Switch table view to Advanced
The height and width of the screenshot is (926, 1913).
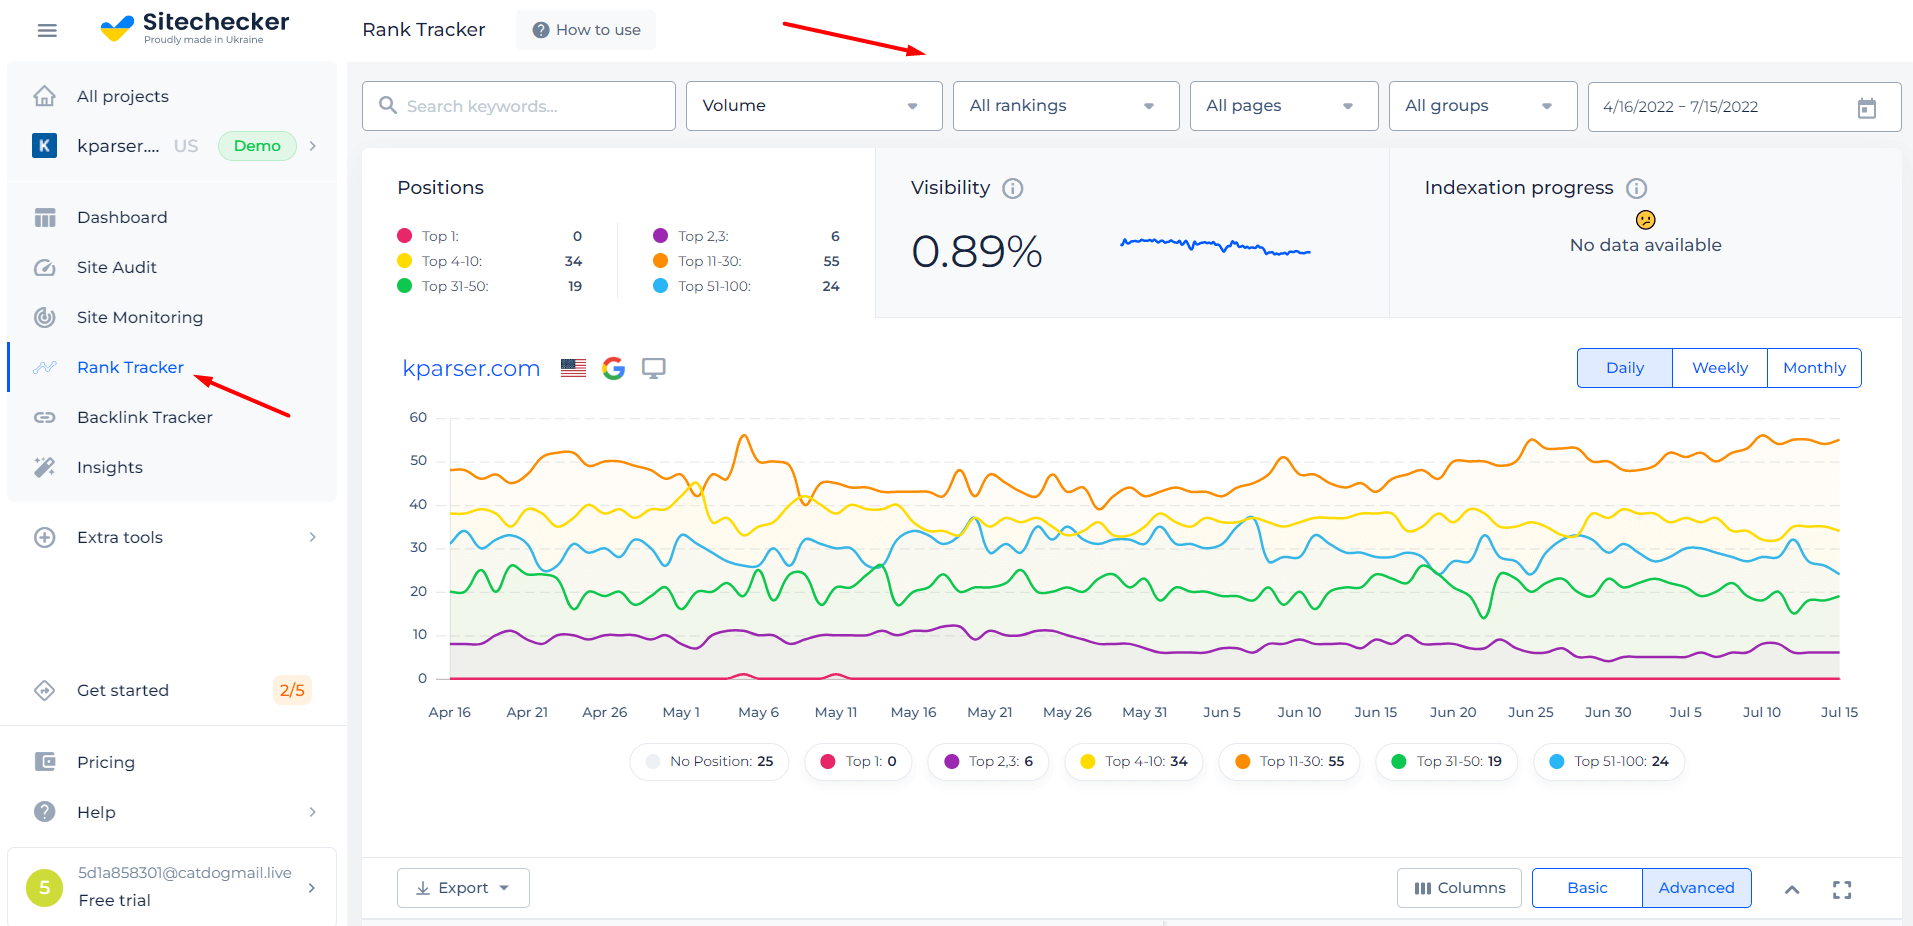[x=1696, y=888]
